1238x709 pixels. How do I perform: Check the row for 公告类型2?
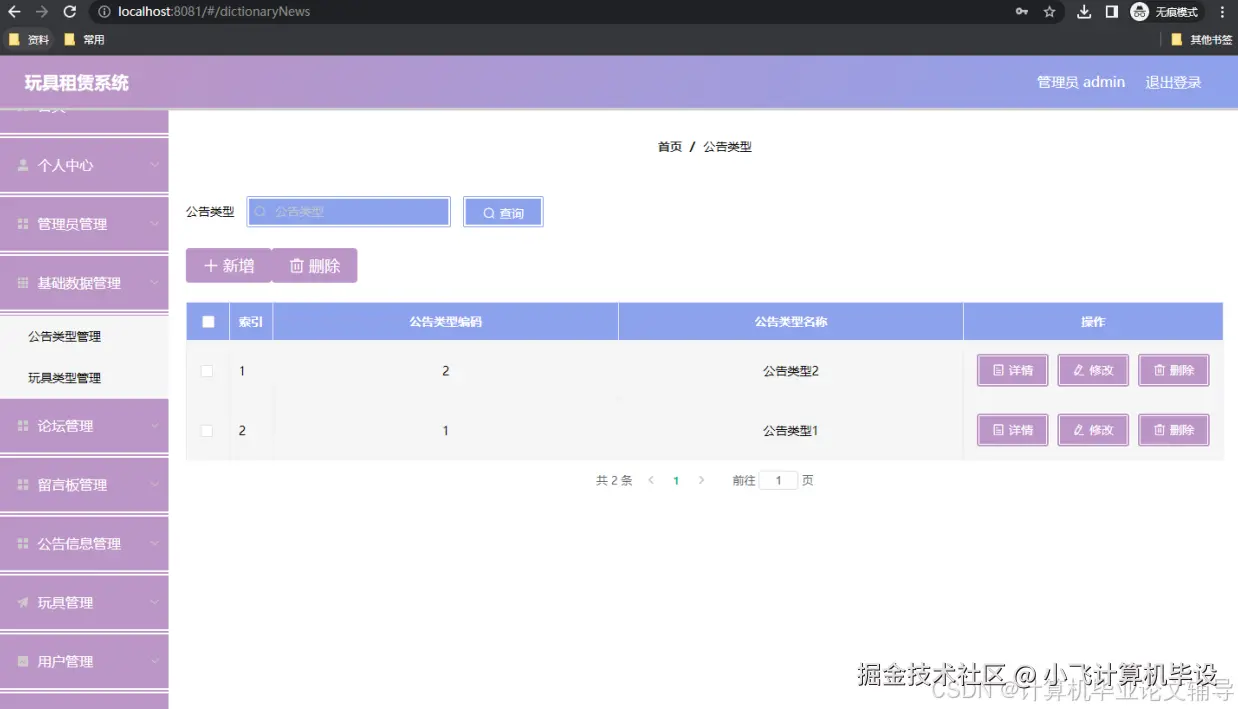pos(207,371)
